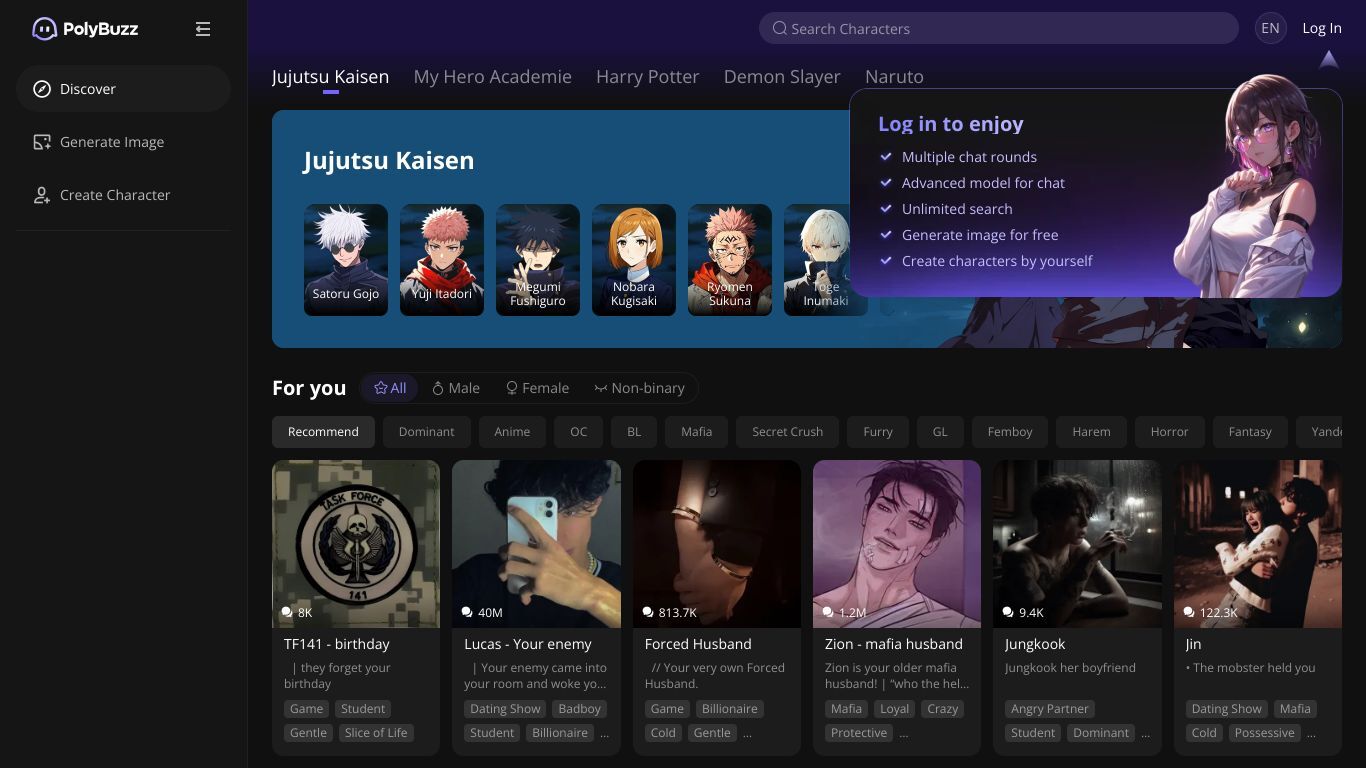Click the Log In link

pyautogui.click(x=1322, y=28)
